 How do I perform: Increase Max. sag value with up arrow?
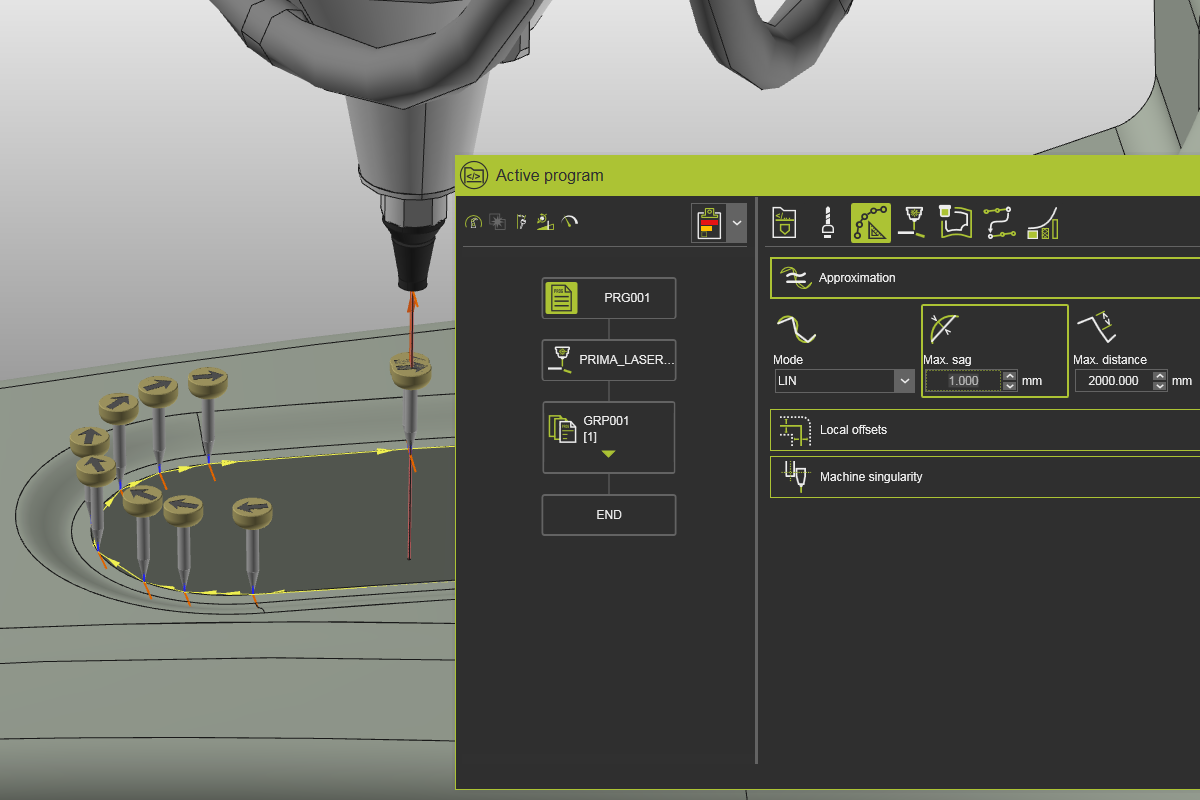tap(1010, 376)
